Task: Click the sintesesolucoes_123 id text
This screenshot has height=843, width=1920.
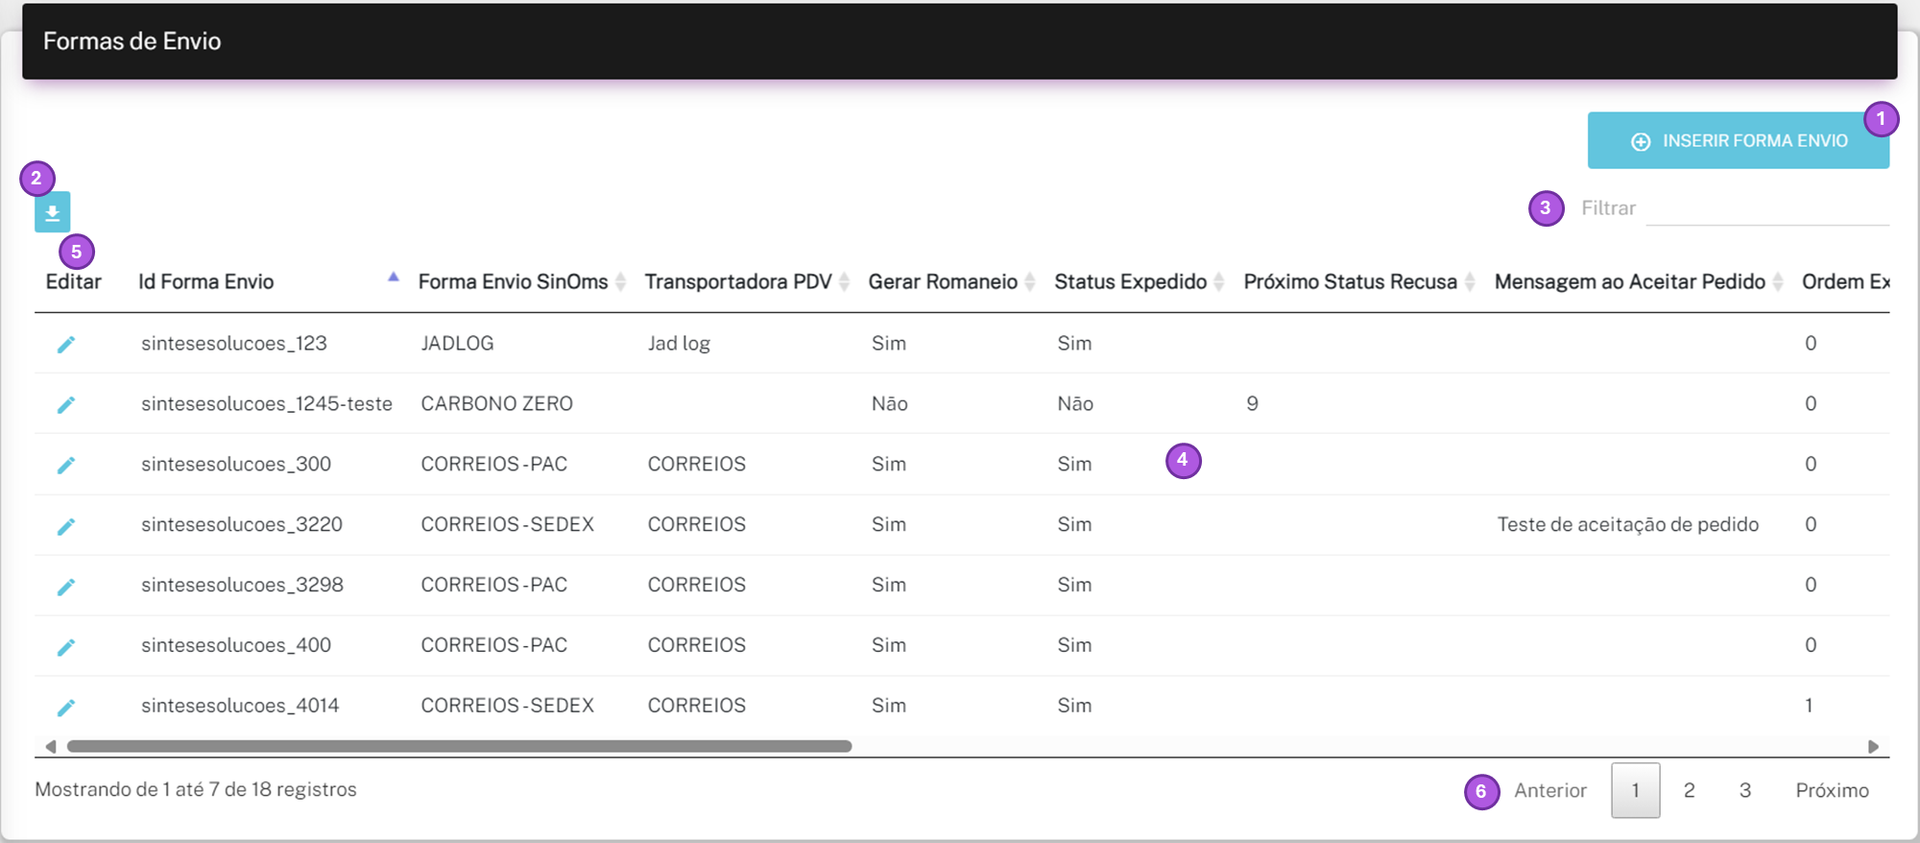Action: click(x=234, y=343)
